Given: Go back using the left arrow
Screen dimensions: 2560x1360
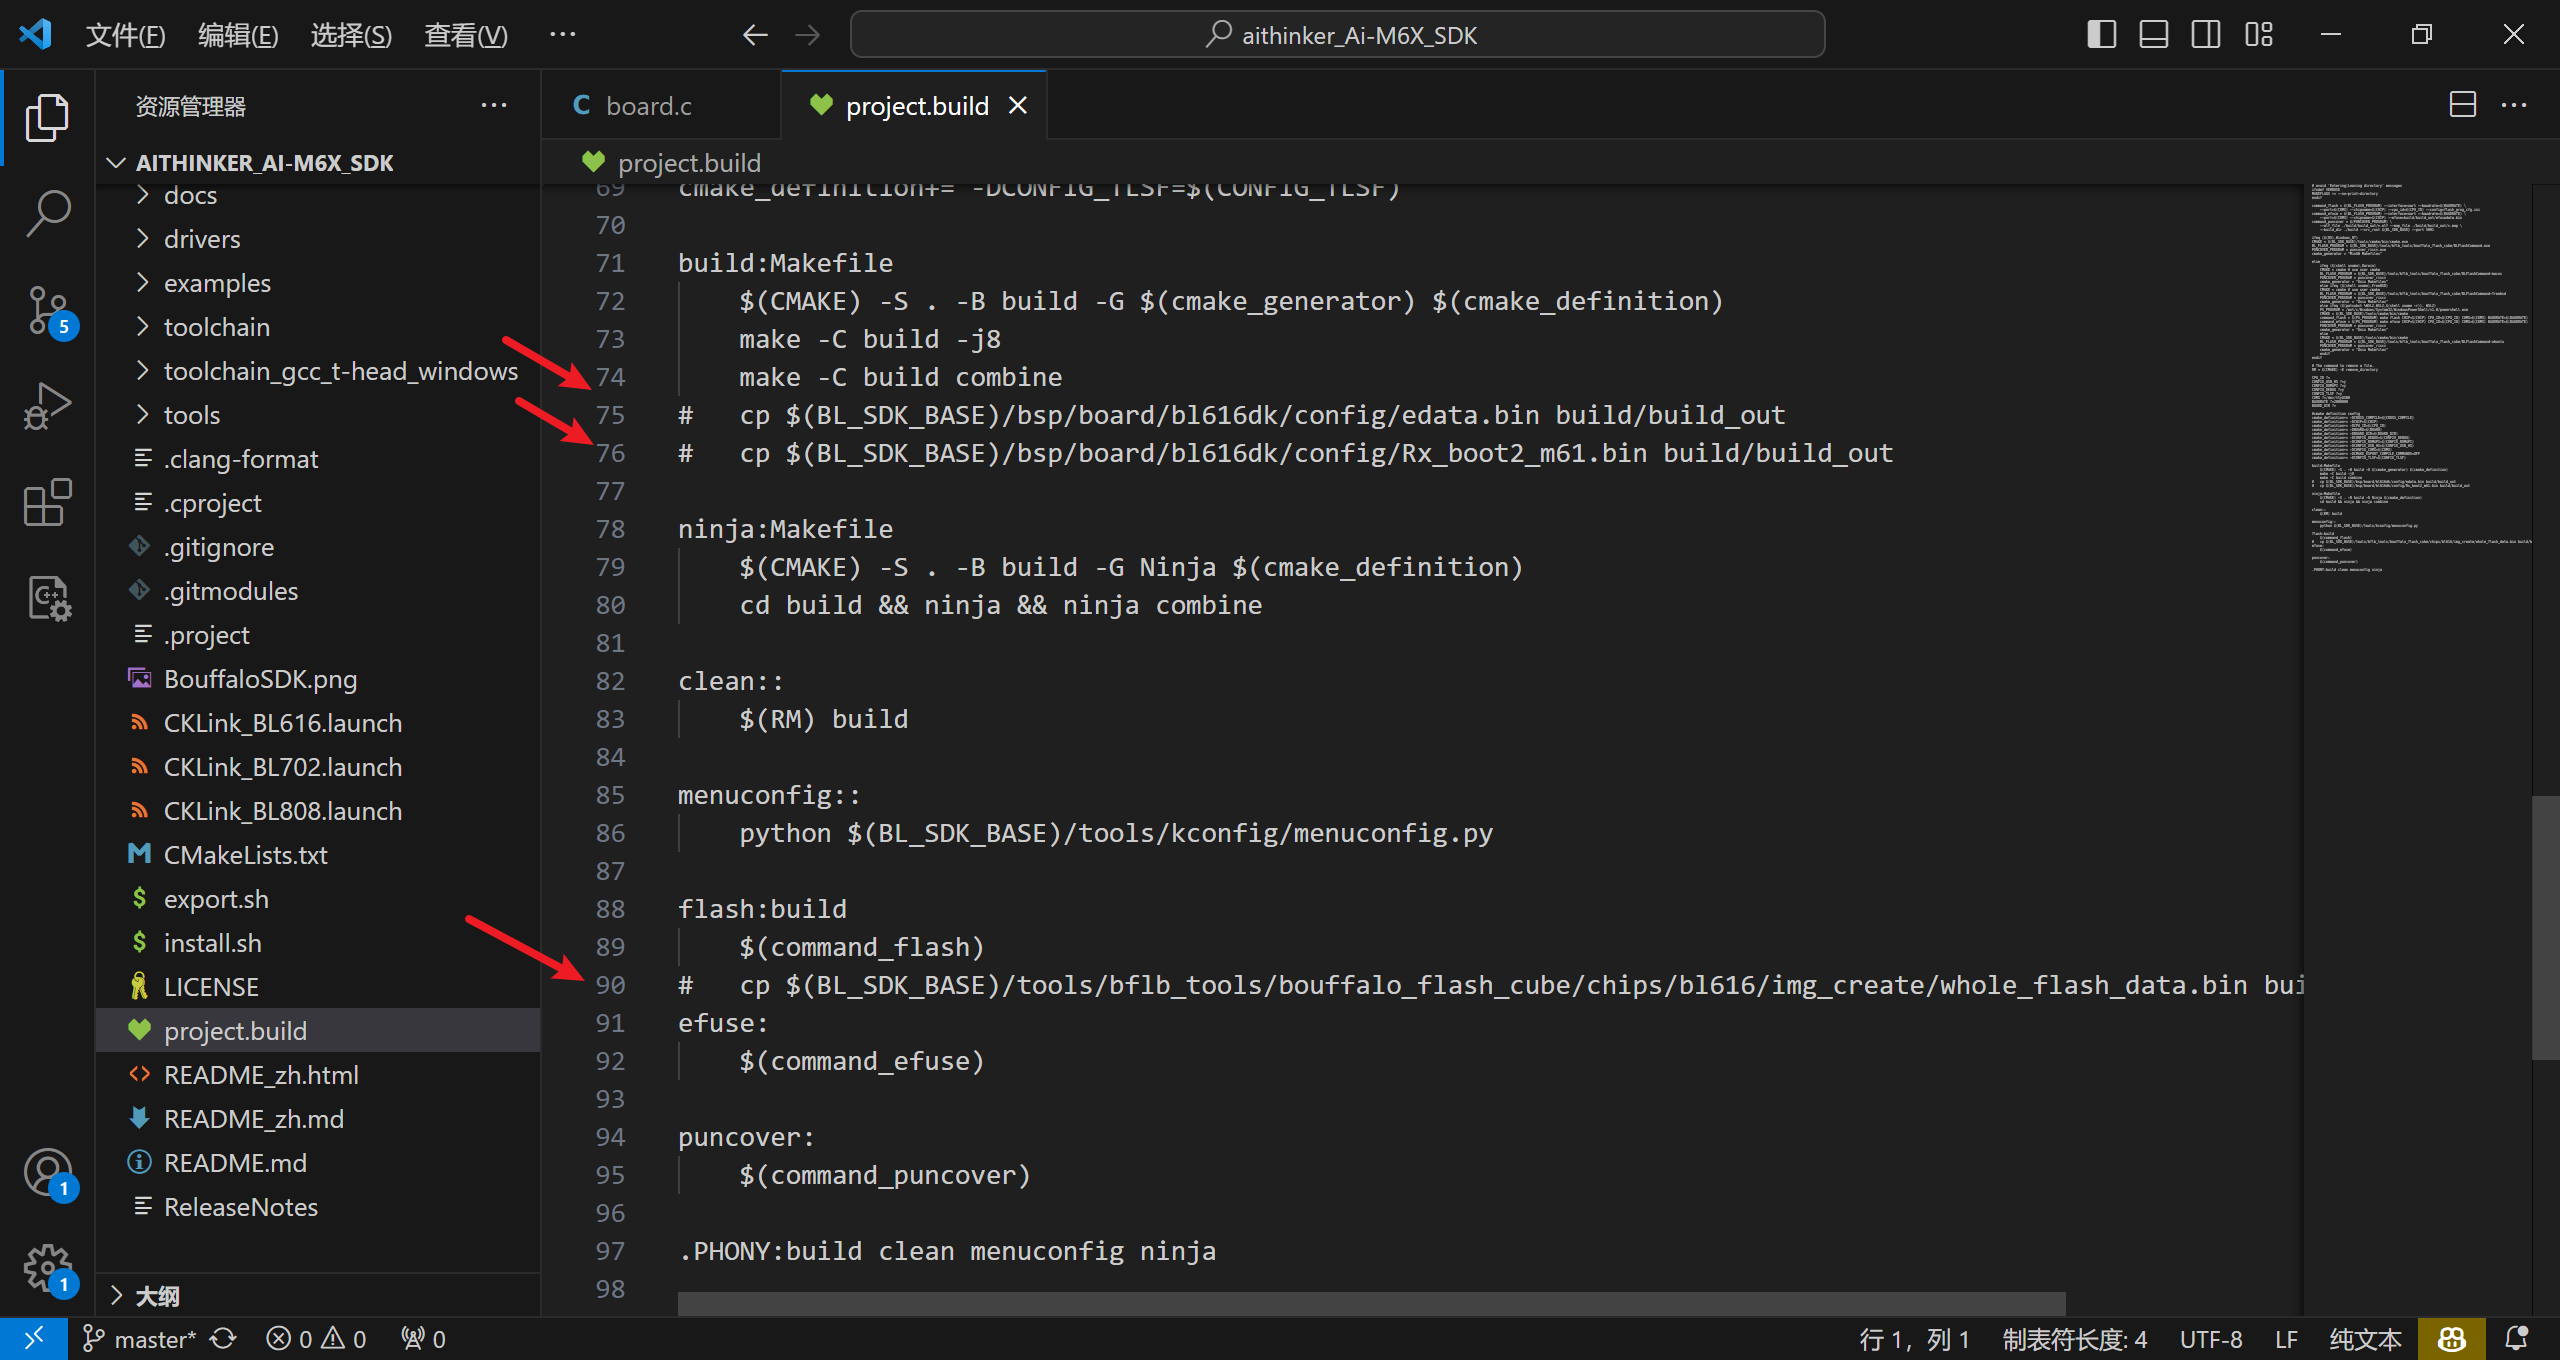Looking at the screenshot, I should (x=755, y=35).
